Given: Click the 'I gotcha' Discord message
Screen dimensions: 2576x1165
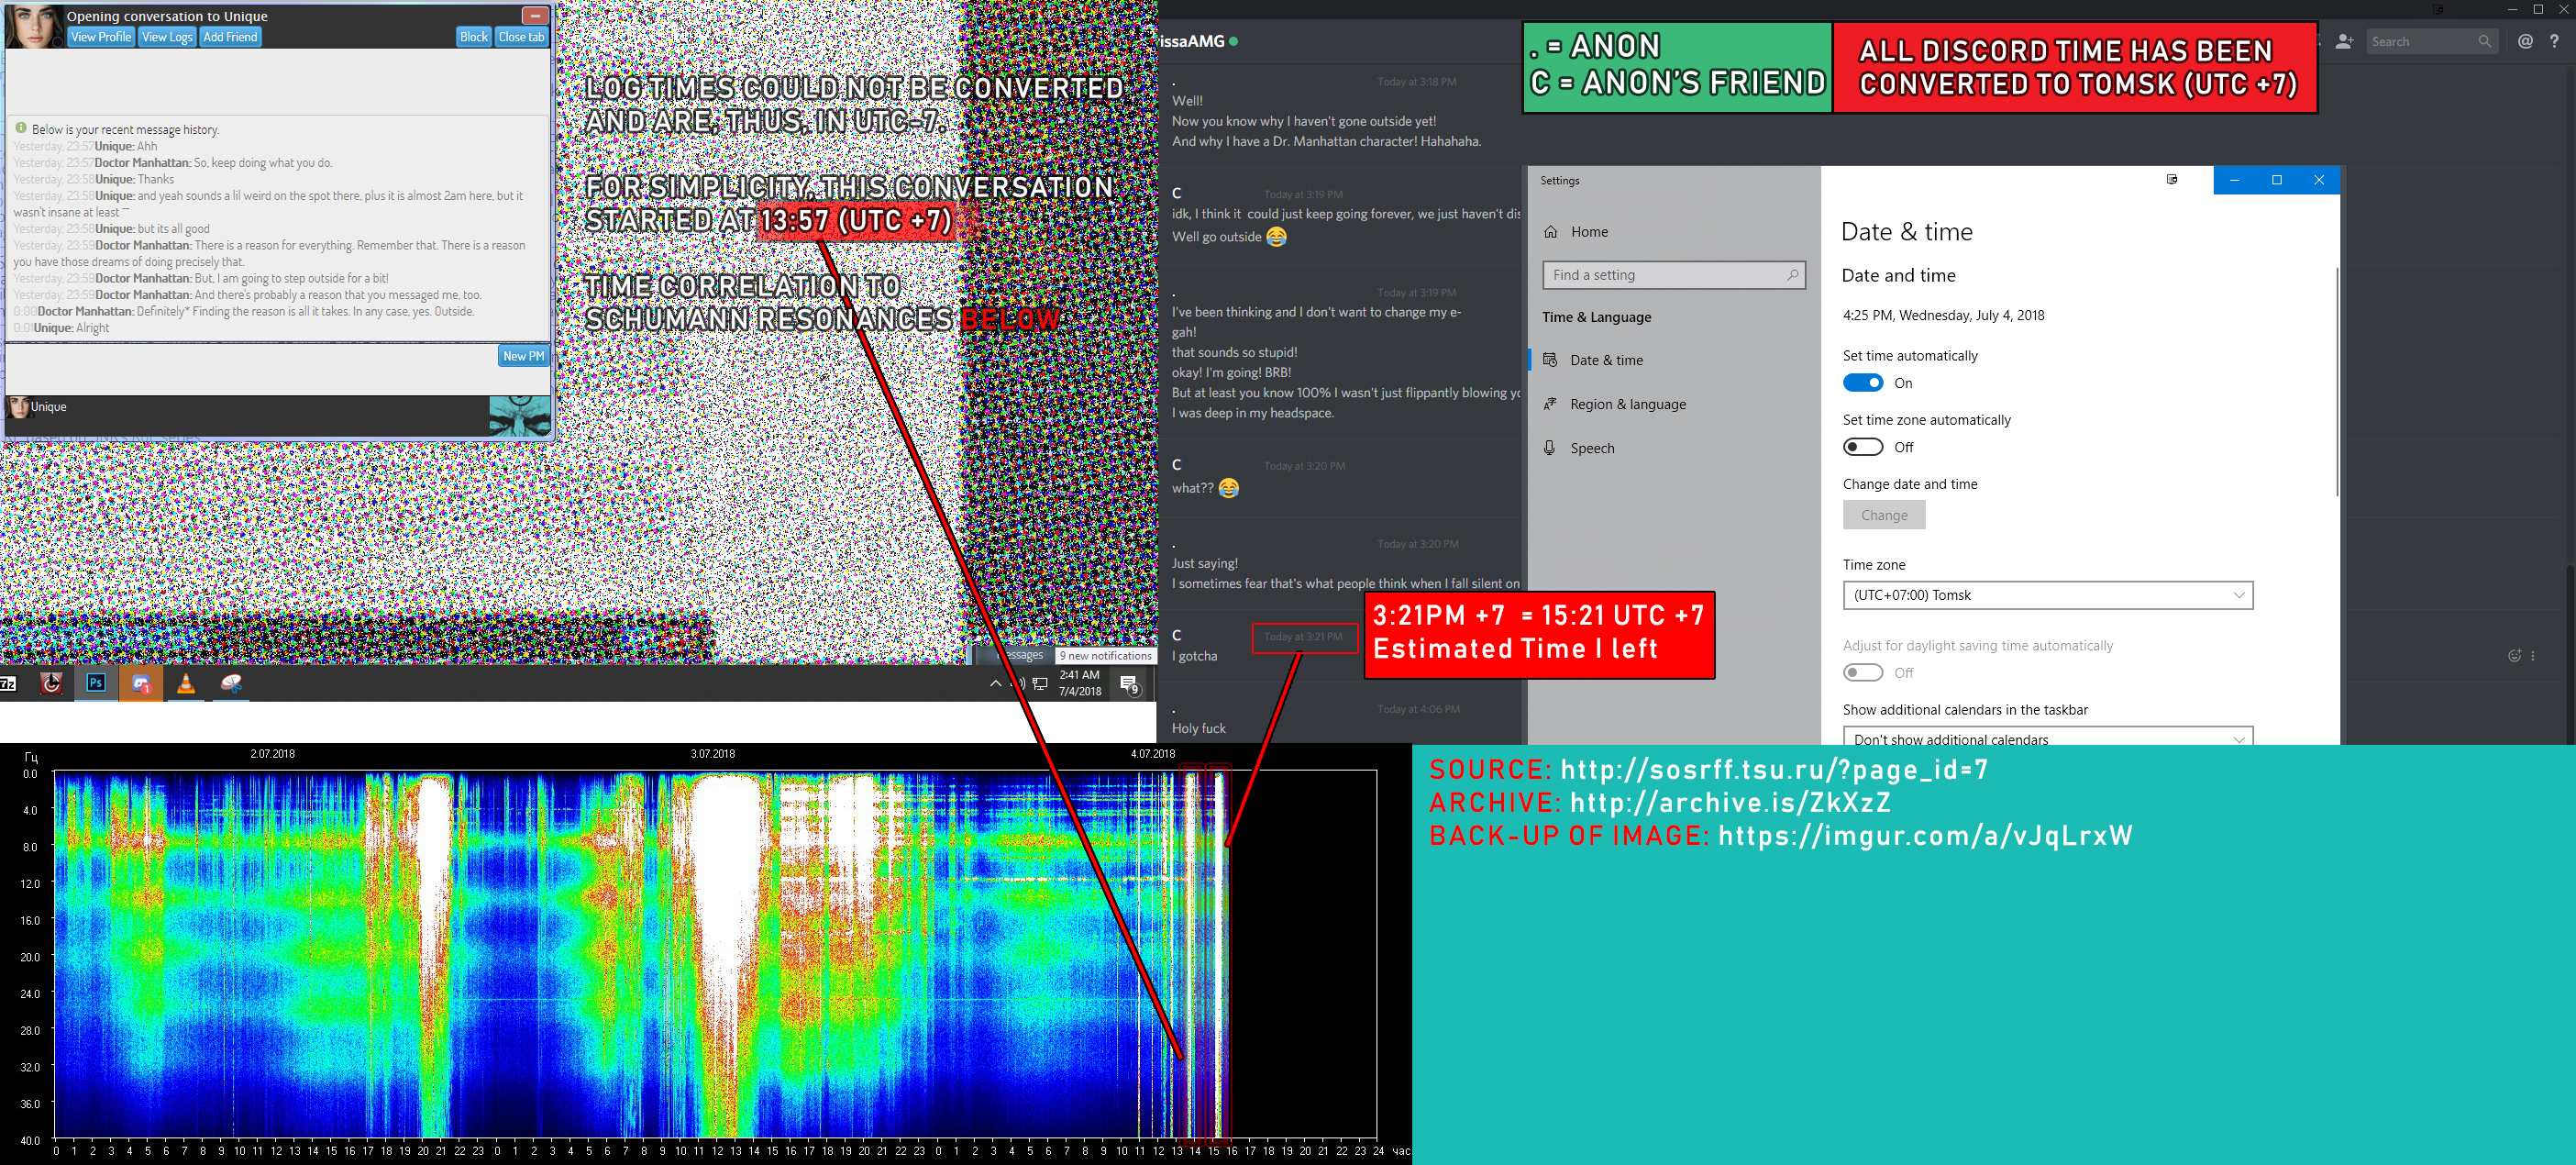Looking at the screenshot, I should coord(1195,656).
